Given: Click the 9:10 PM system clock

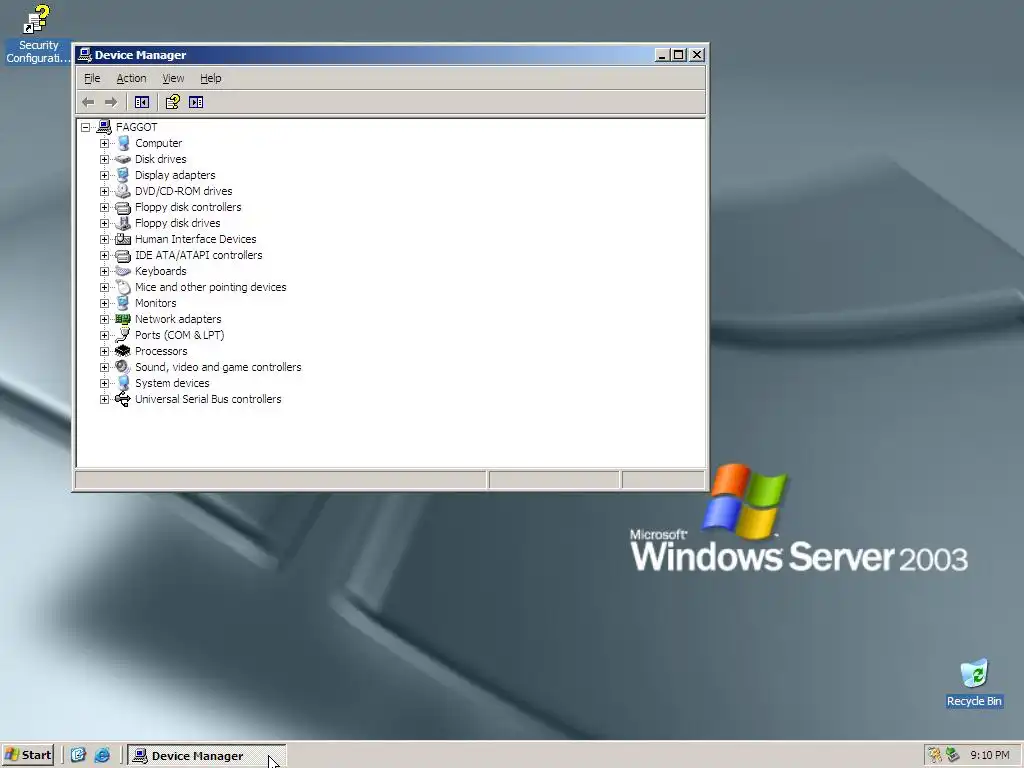Looking at the screenshot, I should (989, 755).
